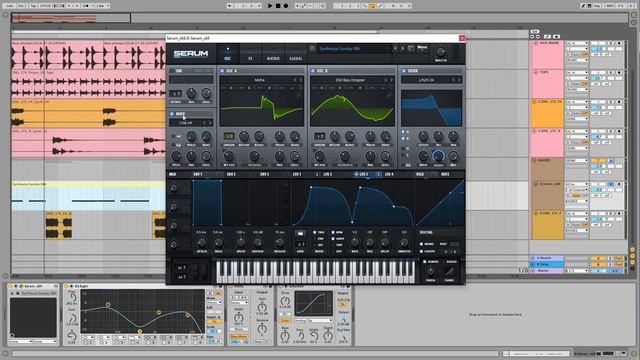The image size is (640, 360).
Task: Select the pink drum track header
Action: [547, 54]
